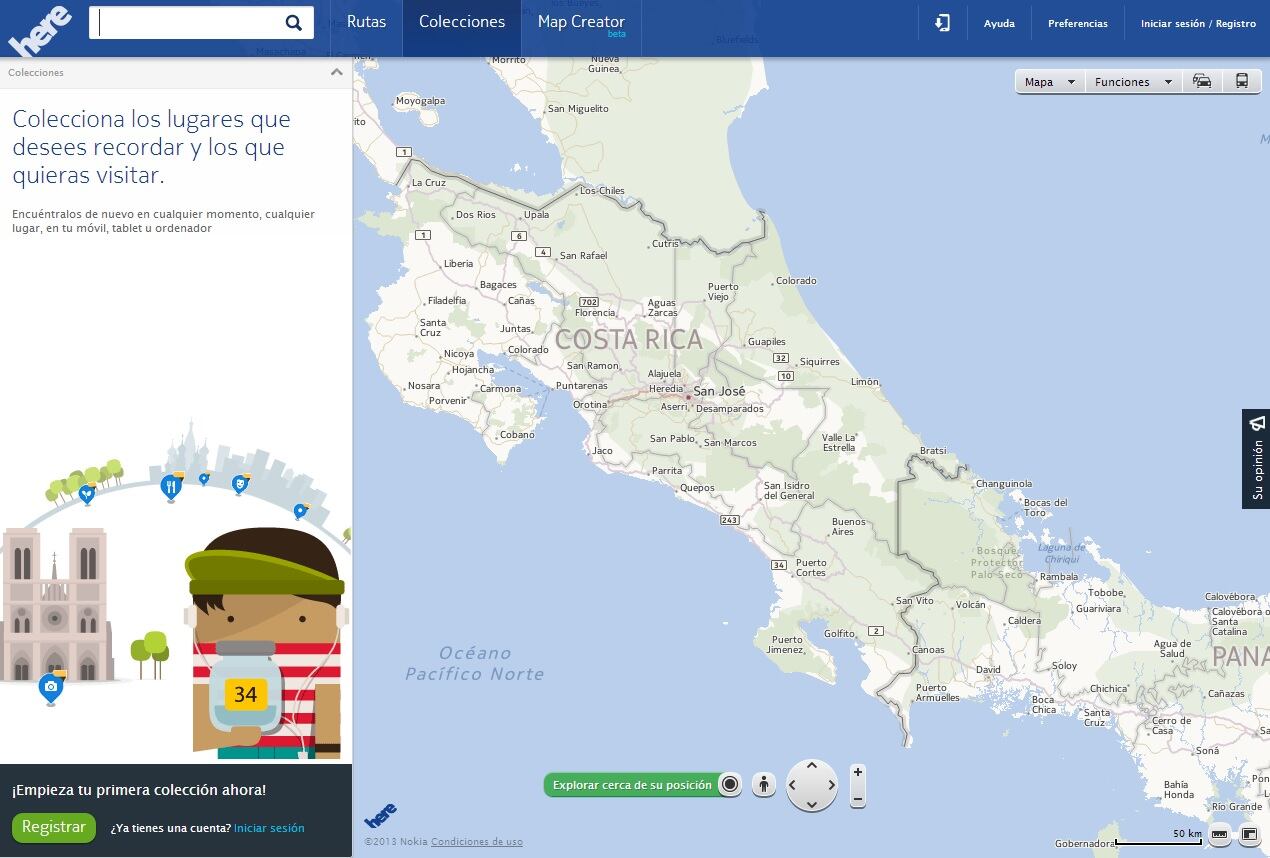Focus the search input field

click(188, 23)
